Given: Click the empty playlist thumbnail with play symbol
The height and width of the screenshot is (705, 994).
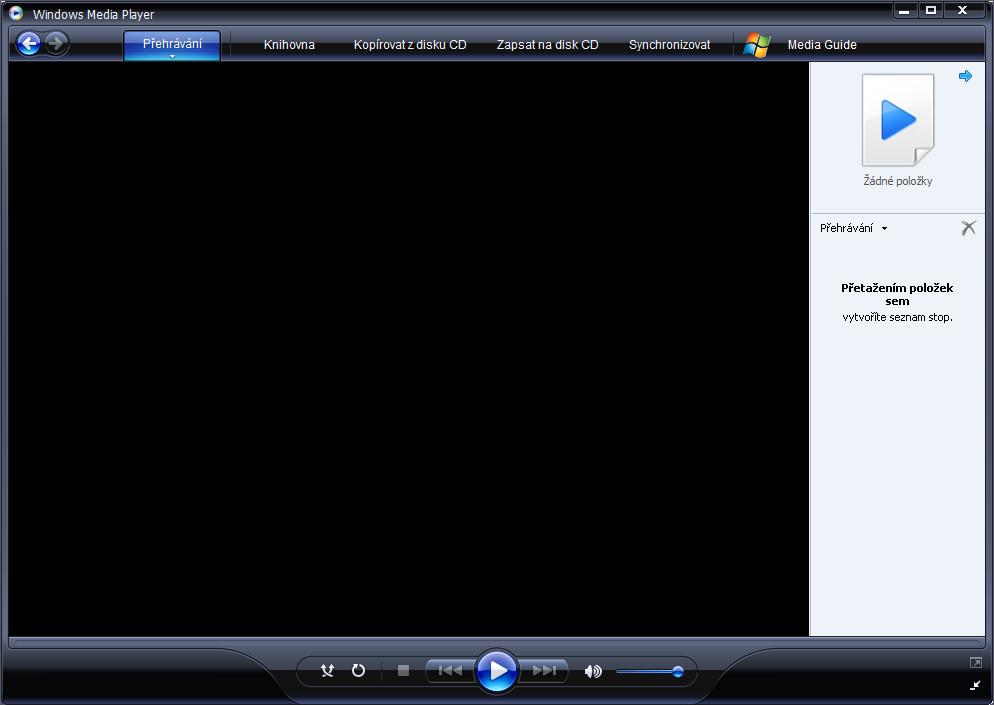Looking at the screenshot, I should pos(897,120).
